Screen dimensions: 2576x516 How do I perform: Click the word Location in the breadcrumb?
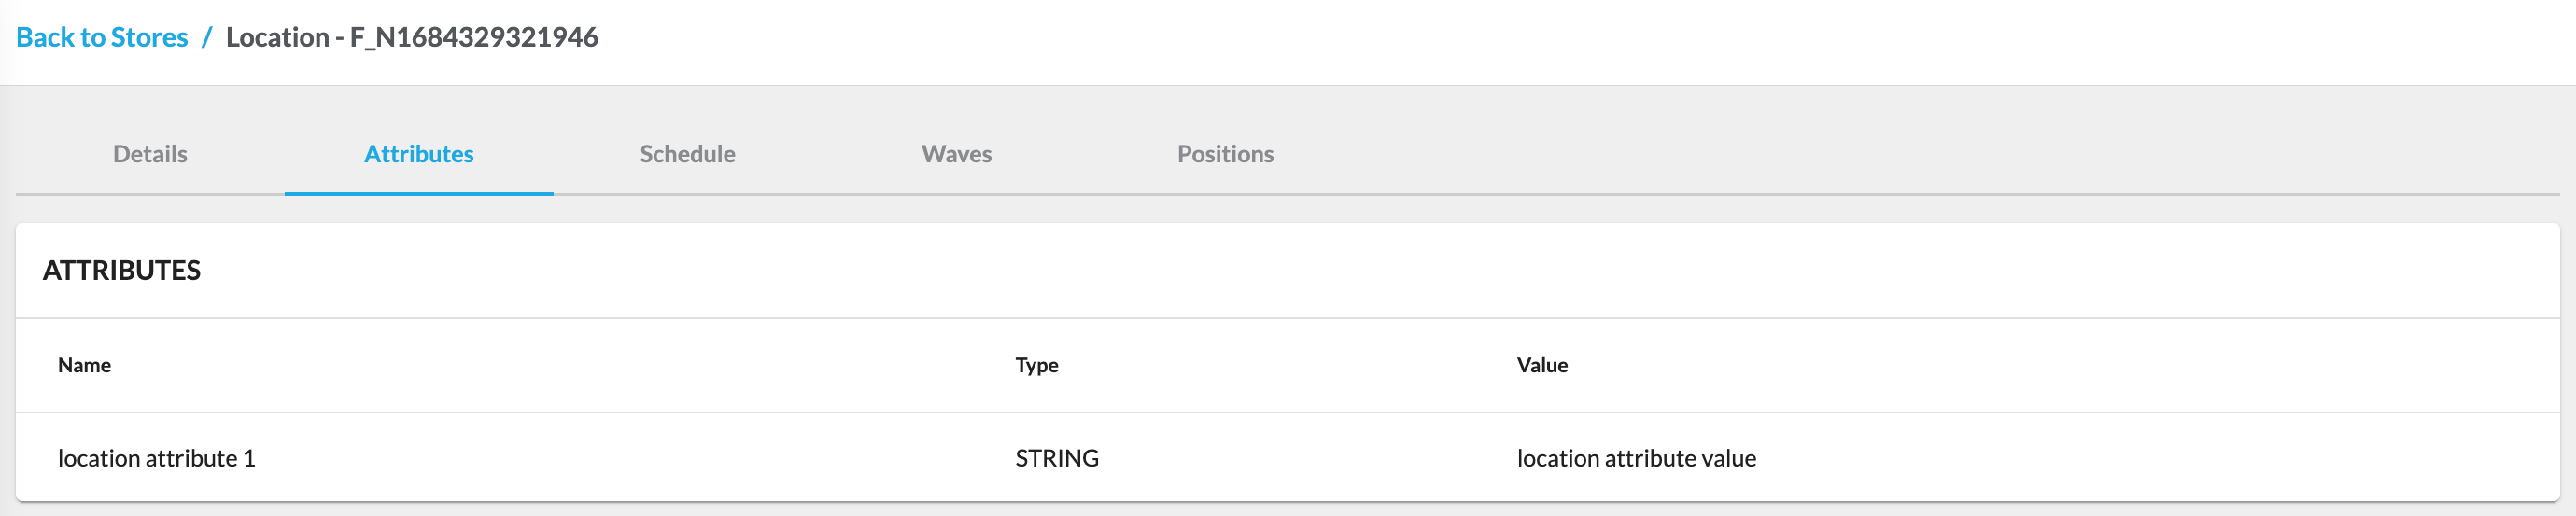pos(277,37)
